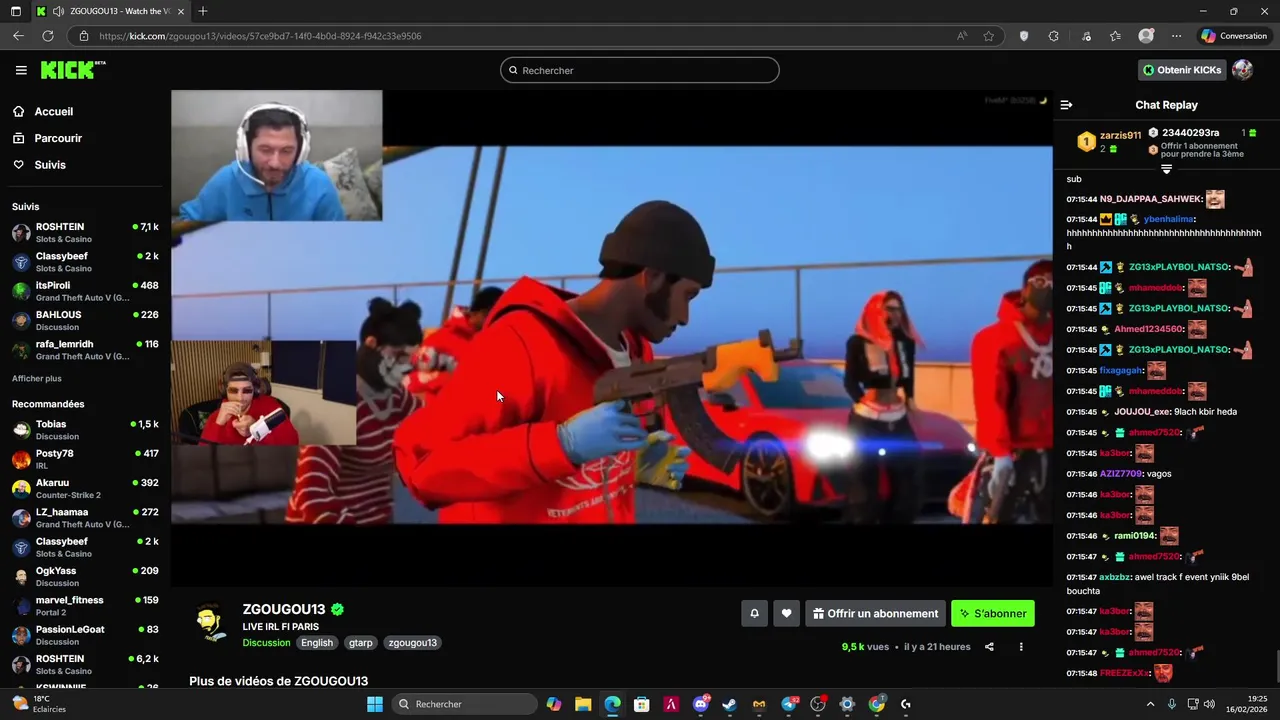Open the Kick hamburger menu
This screenshot has width=1280, height=720.
coord(21,70)
